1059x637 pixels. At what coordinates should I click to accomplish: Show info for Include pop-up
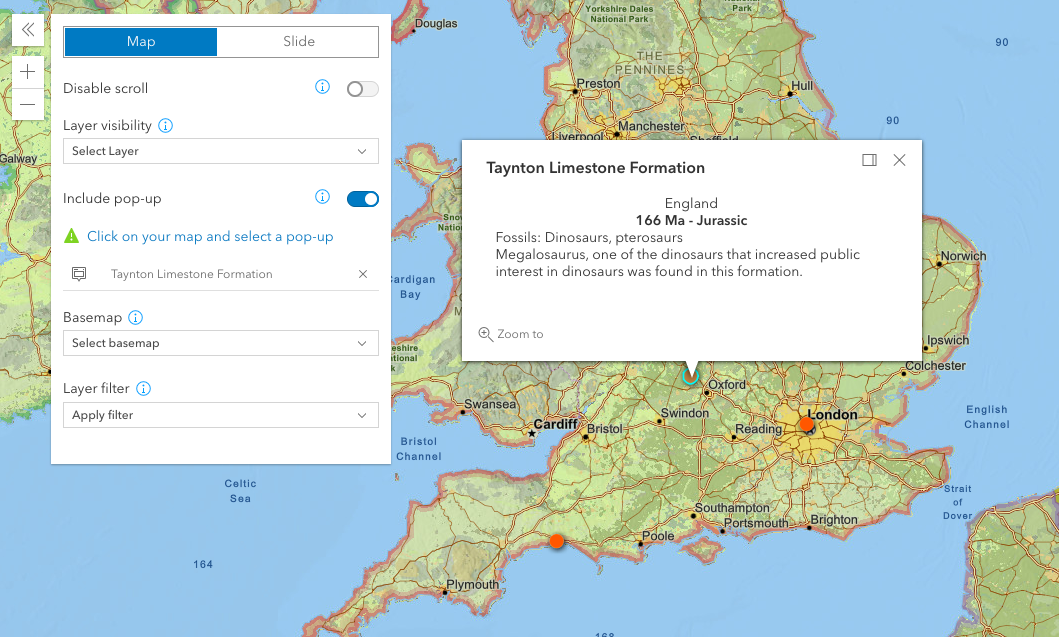pos(322,197)
